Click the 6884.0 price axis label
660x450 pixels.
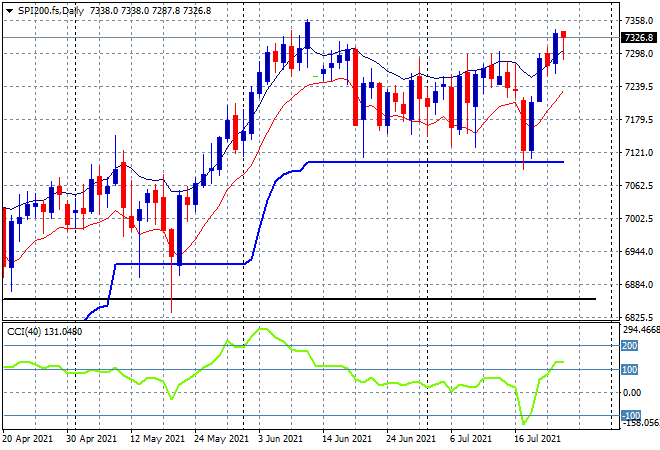(639, 285)
